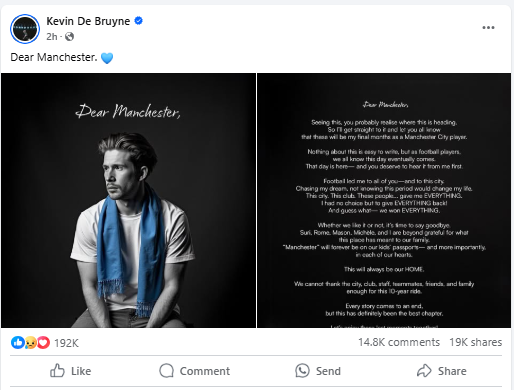Screen dimensions: 514x390
Task: Open the 2h post timestamp link
Action: click(x=52, y=36)
